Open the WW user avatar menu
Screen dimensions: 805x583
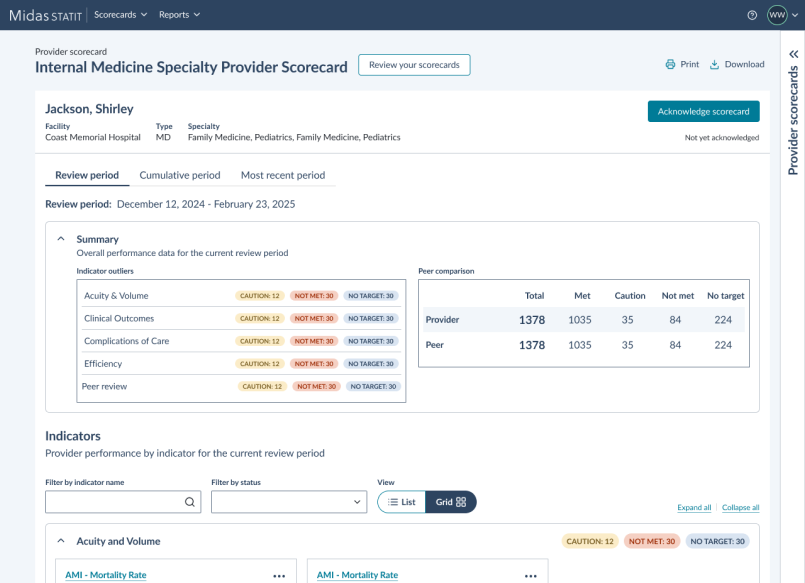coord(777,15)
